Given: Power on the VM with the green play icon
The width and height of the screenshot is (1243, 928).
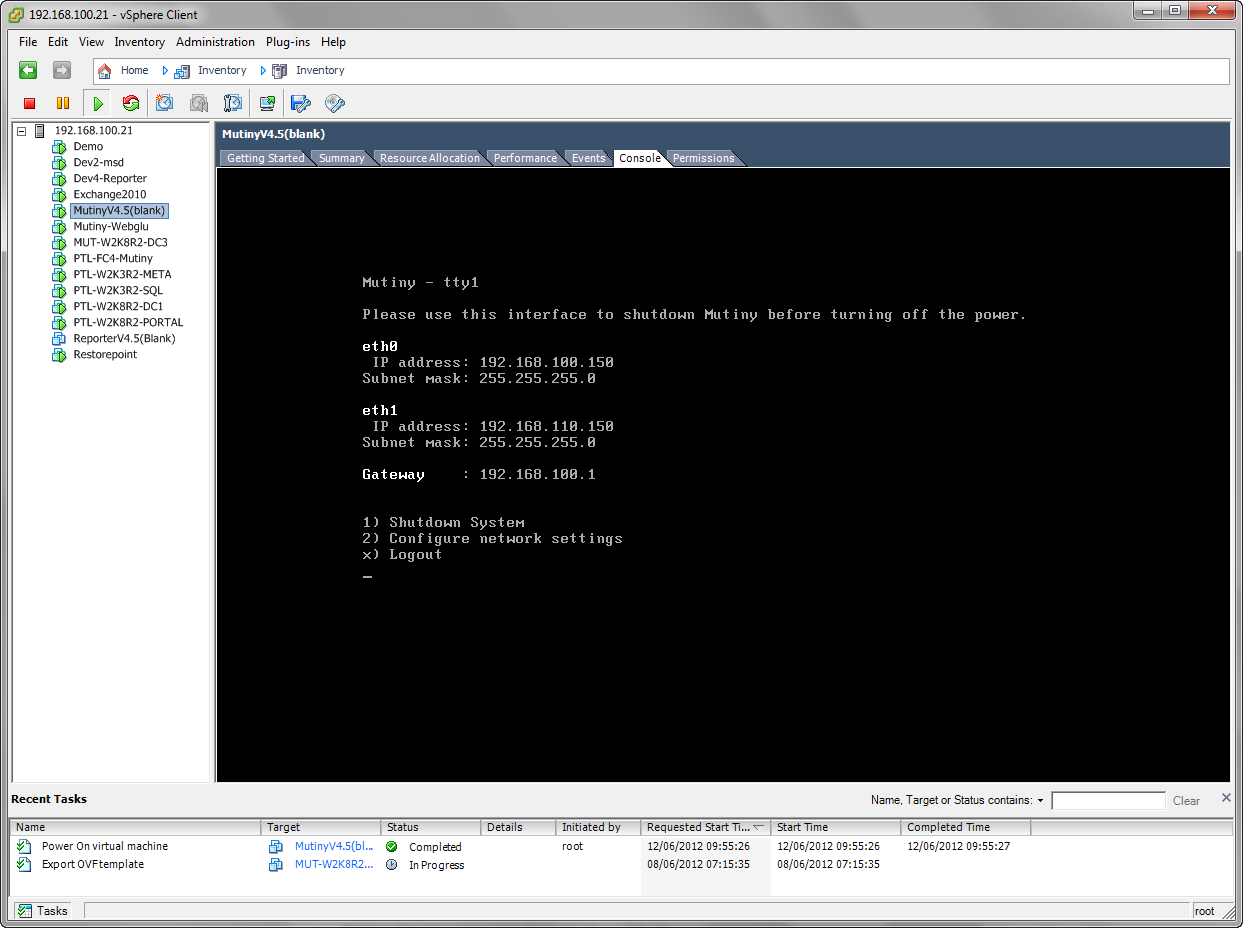Looking at the screenshot, I should click(97, 103).
